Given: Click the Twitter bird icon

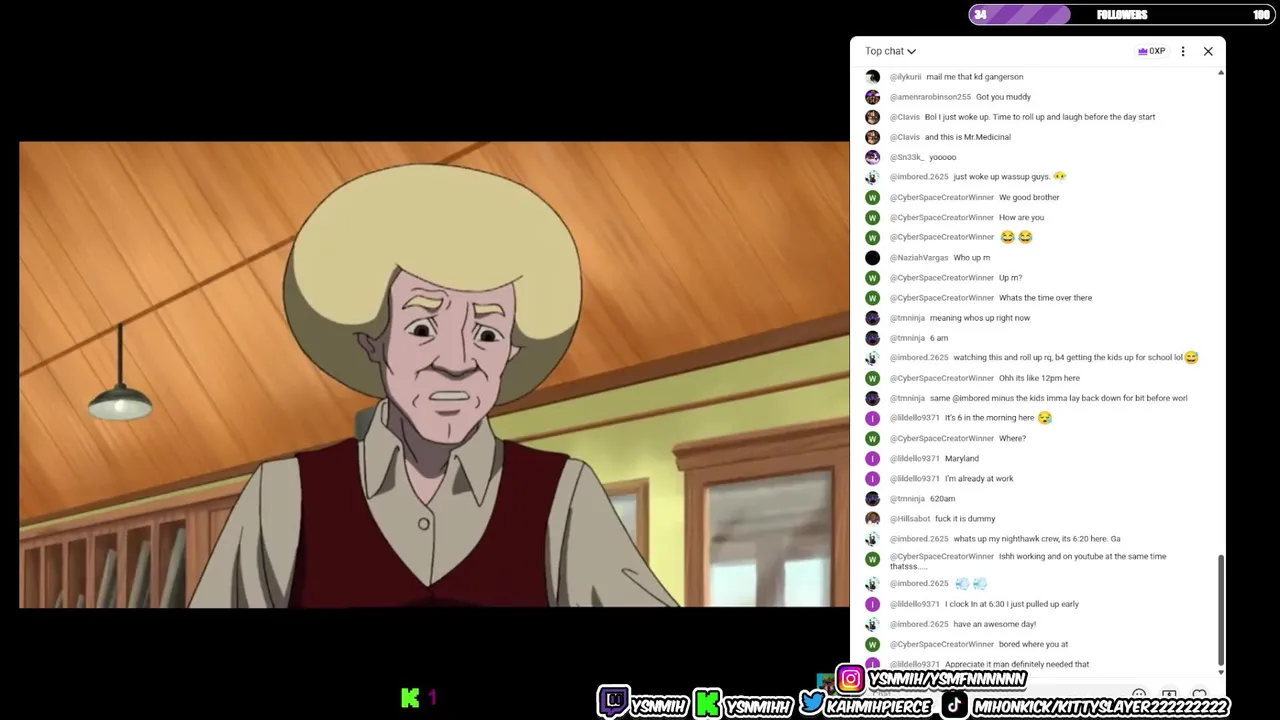Looking at the screenshot, I should 813,703.
